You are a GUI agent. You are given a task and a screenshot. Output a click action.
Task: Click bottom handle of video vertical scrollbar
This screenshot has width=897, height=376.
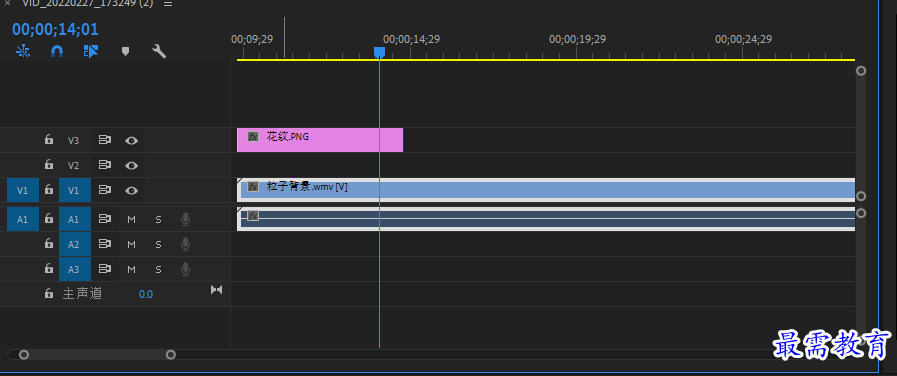[x=860, y=196]
